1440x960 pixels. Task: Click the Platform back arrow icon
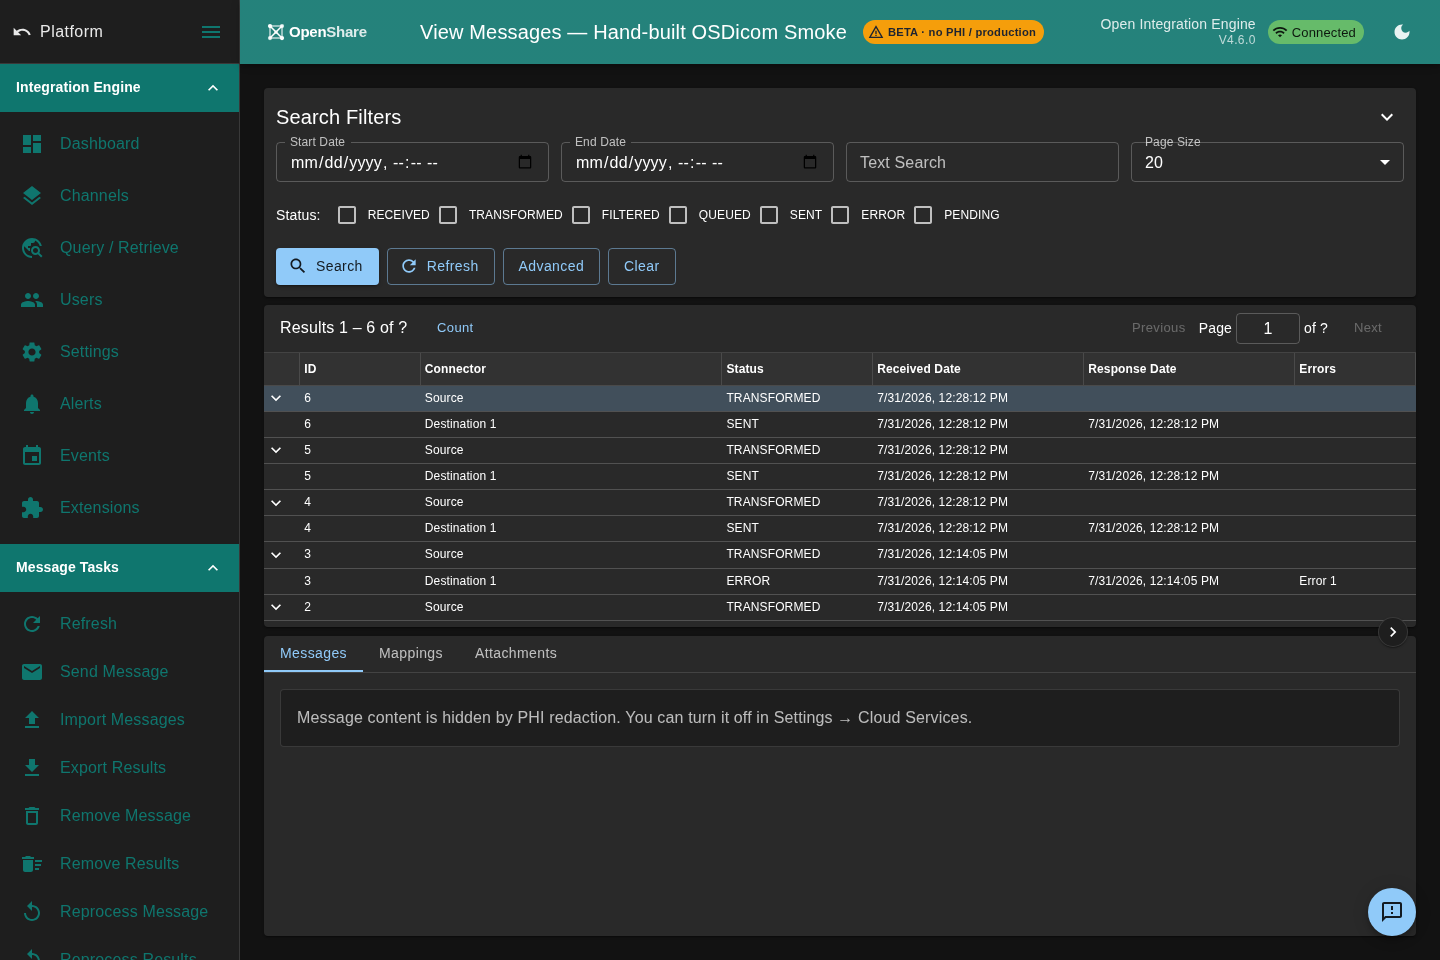click(x=22, y=32)
